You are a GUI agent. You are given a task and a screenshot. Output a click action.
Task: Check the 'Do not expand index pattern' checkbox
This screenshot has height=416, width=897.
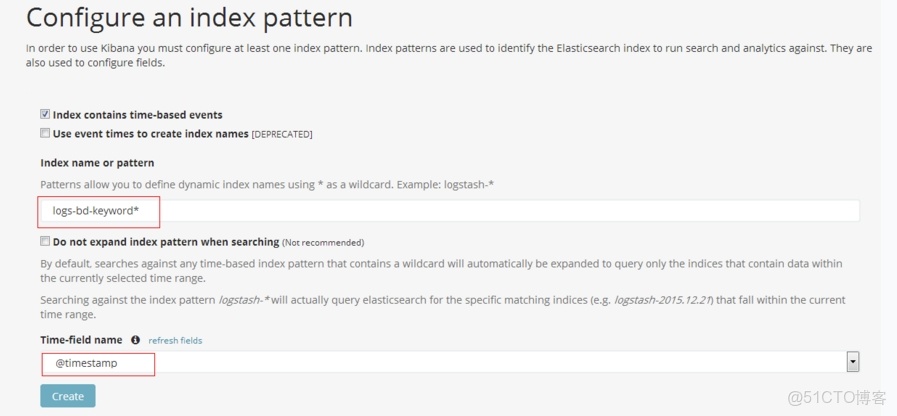(x=45, y=241)
